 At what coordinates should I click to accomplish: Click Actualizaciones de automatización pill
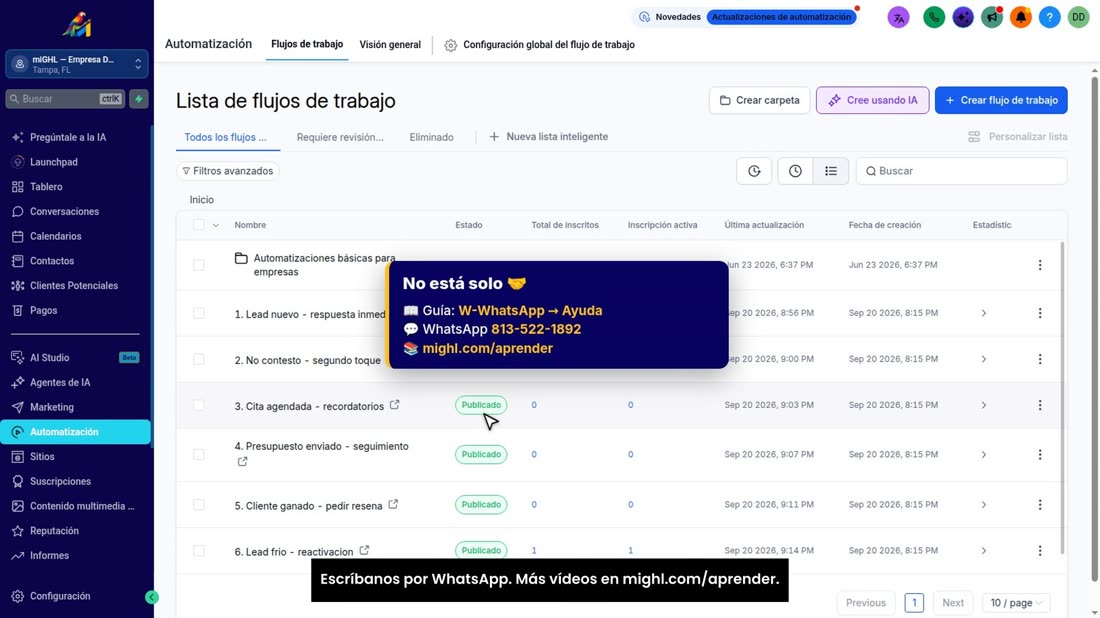point(782,17)
